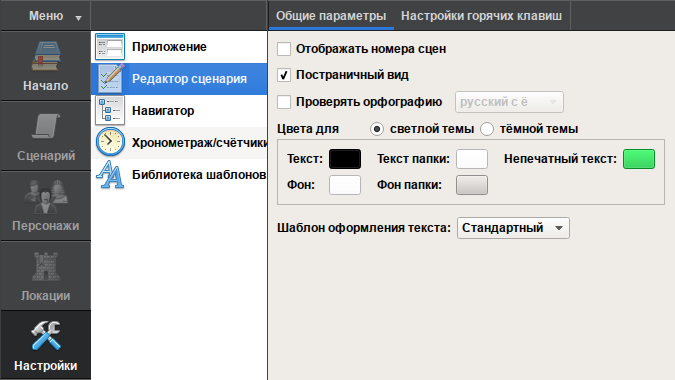
Task: Open the Стандартный template dropdown
Action: click(513, 228)
